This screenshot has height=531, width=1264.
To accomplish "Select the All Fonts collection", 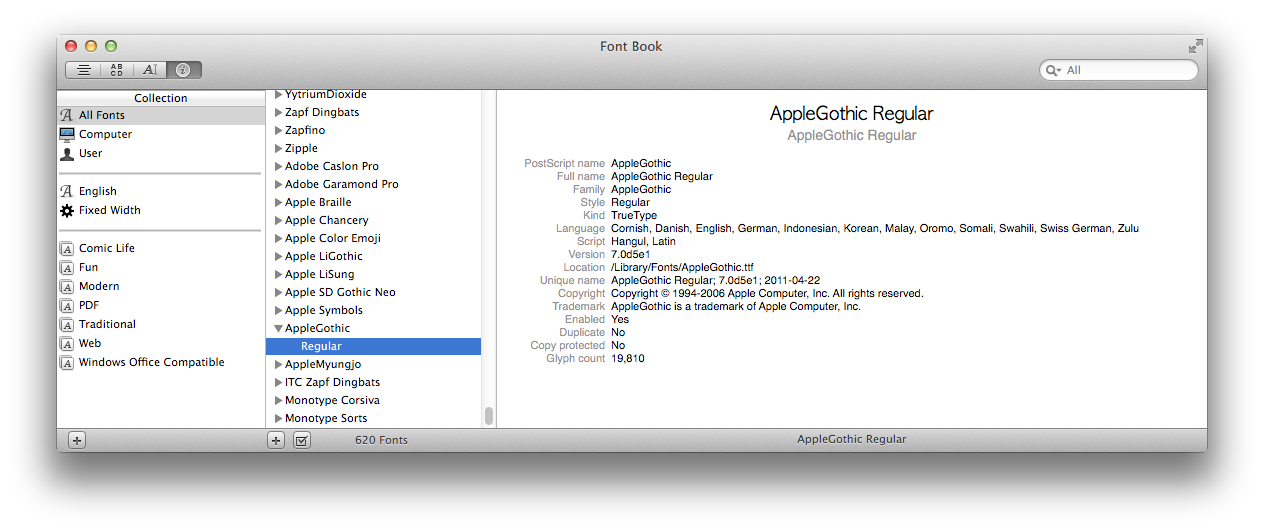I will click(161, 115).
